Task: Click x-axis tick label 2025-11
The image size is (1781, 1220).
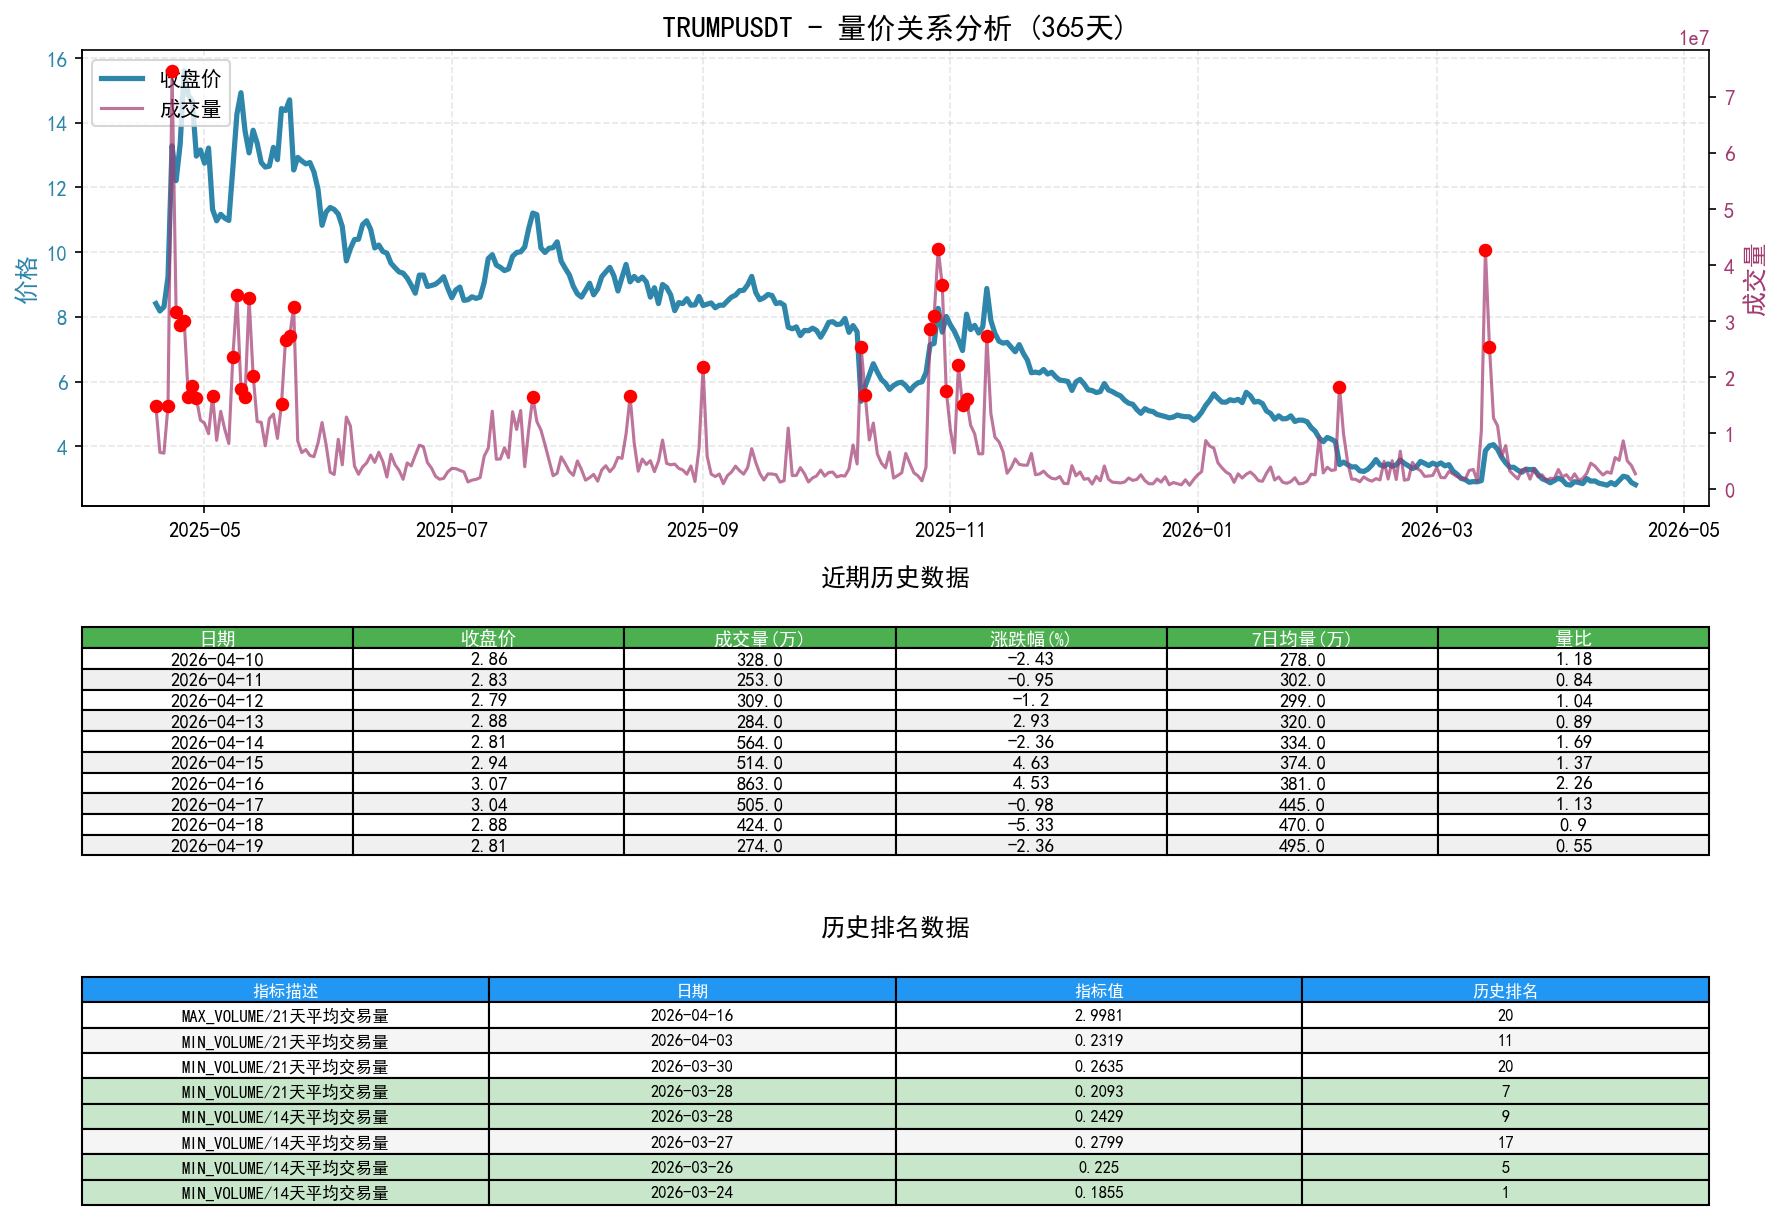Action: (950, 530)
